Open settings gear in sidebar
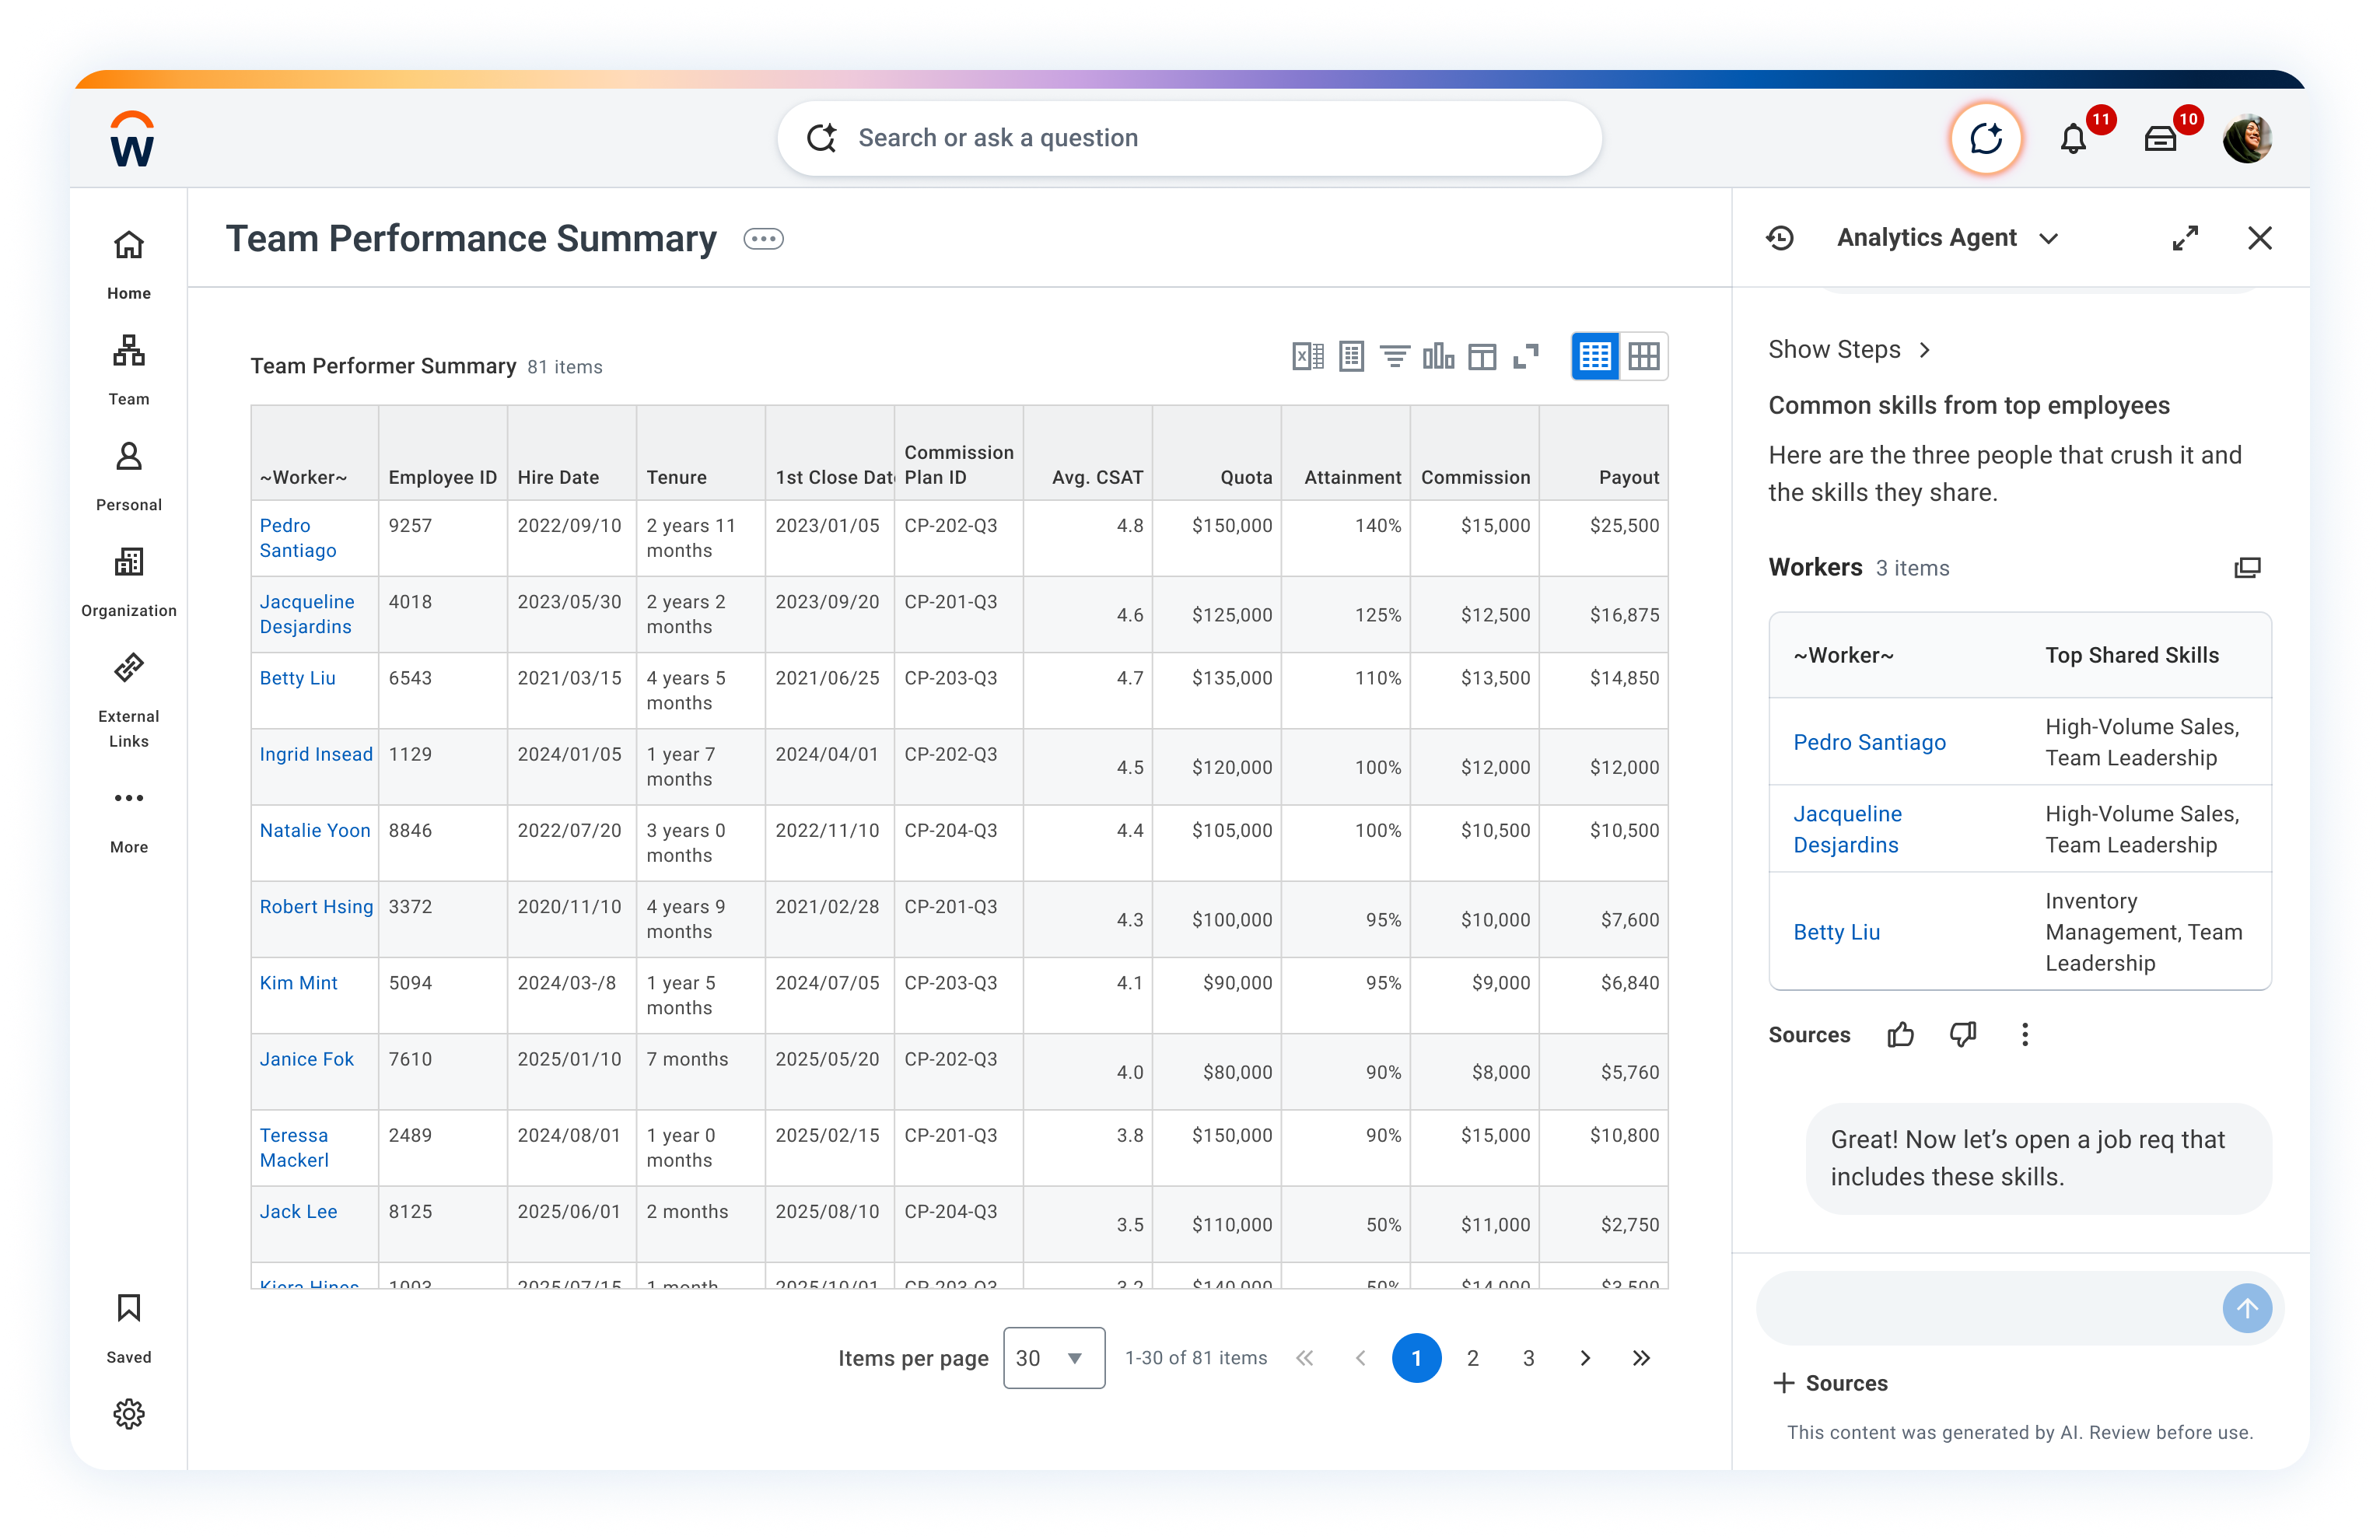This screenshot has width=2380, height=1540. click(129, 1414)
